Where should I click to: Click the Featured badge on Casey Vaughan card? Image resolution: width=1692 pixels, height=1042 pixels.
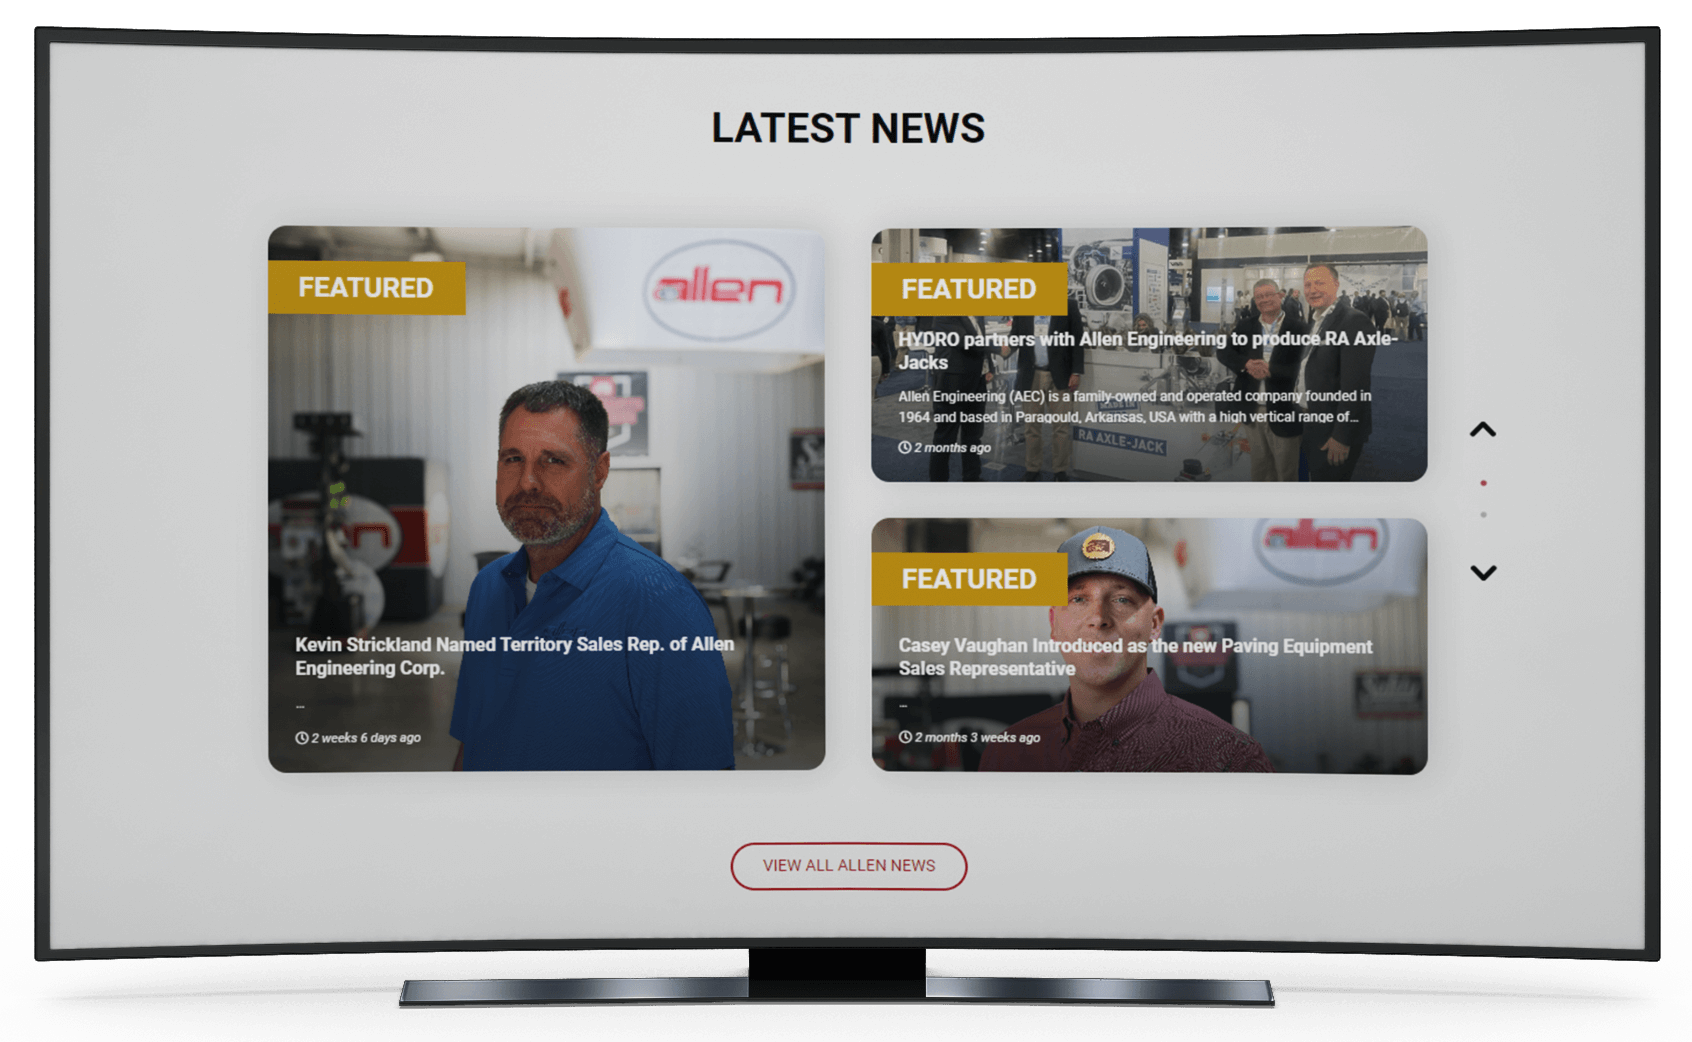click(x=969, y=579)
